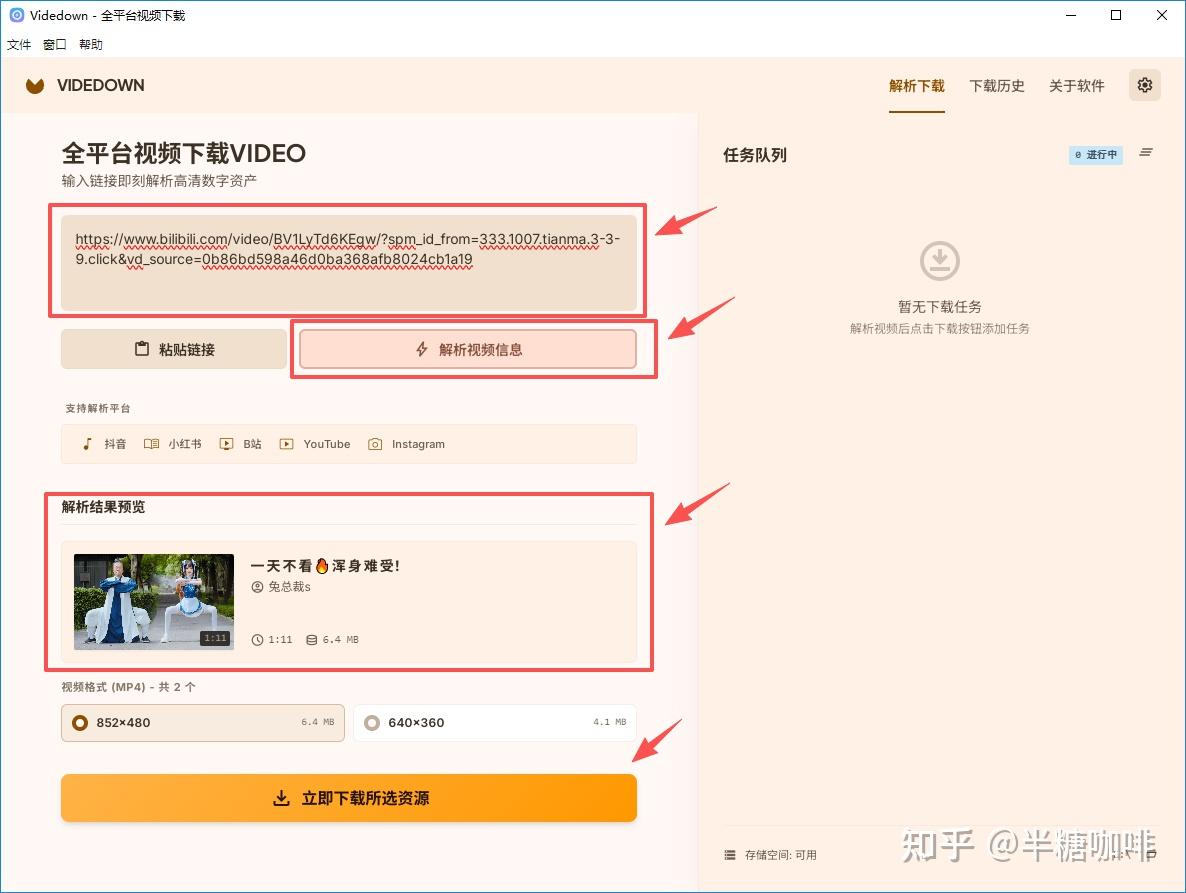Select the 852×480 video format

(x=203, y=723)
